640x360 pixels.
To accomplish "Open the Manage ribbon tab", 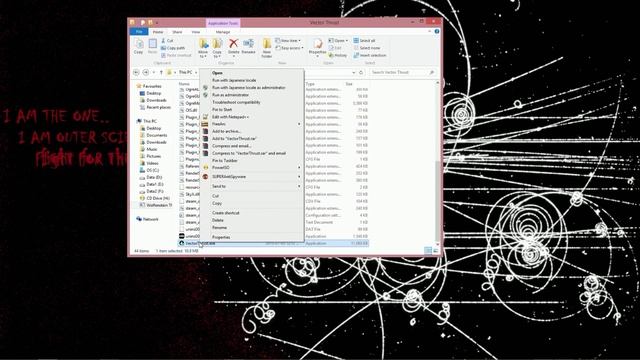I will tap(223, 32).
